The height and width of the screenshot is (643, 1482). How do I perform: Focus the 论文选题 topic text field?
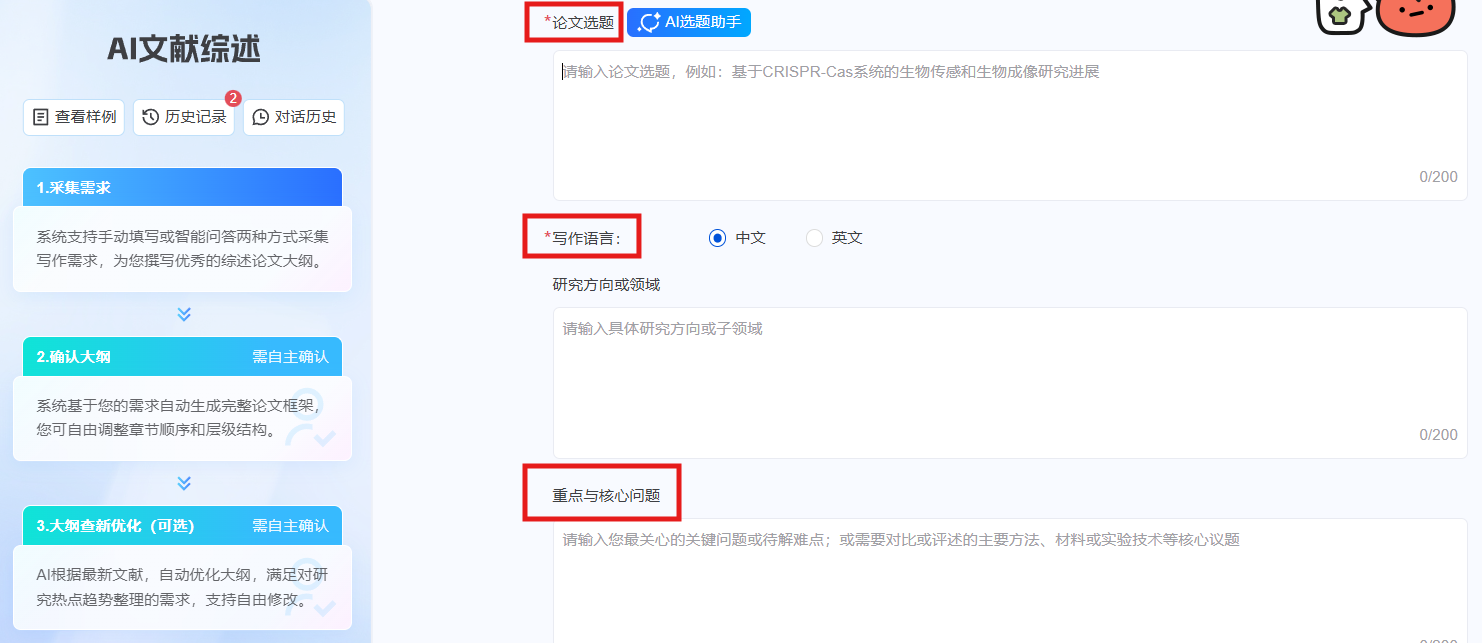coord(1010,125)
